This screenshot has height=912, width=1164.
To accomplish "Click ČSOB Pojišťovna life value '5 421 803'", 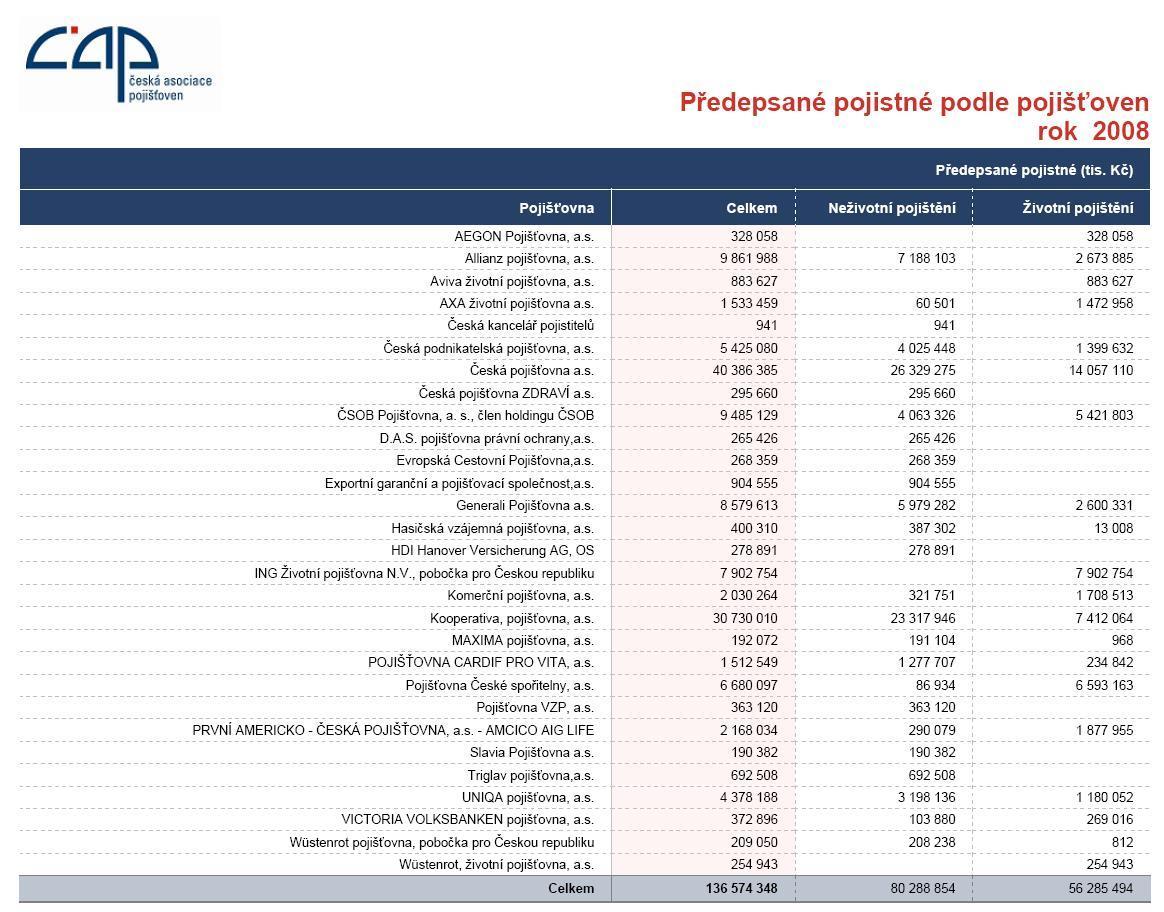I will [x=1105, y=416].
